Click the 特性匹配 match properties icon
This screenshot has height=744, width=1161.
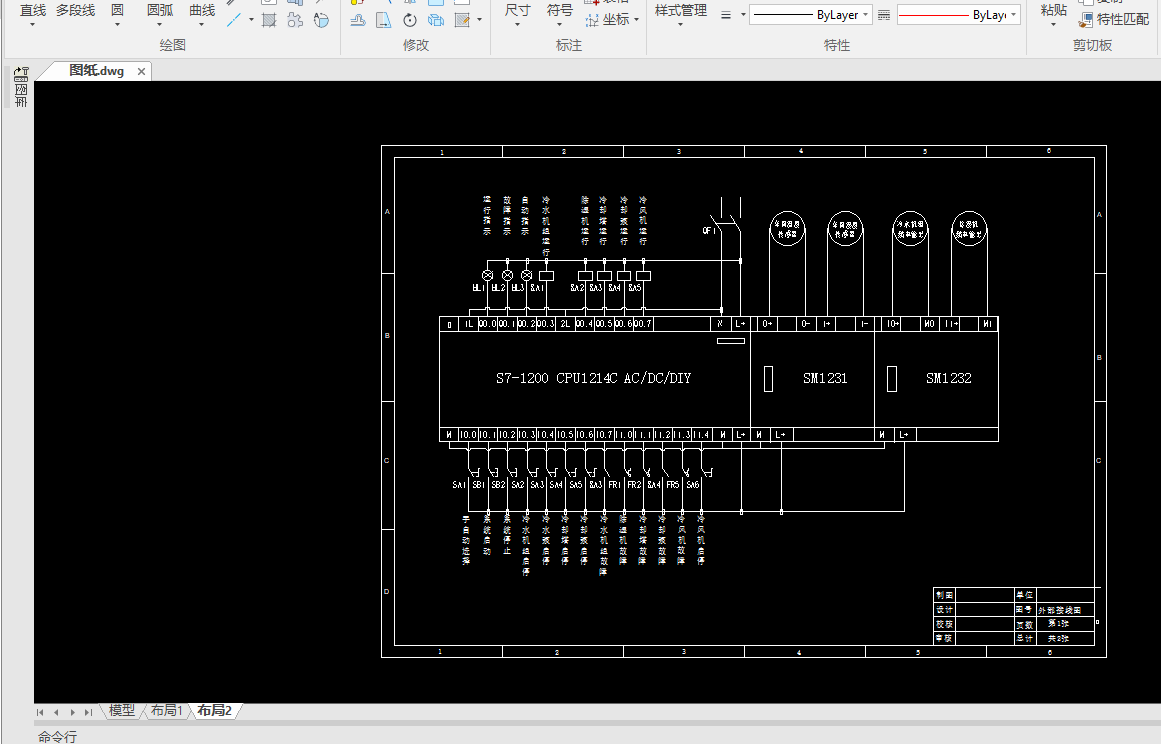click(x=1085, y=20)
